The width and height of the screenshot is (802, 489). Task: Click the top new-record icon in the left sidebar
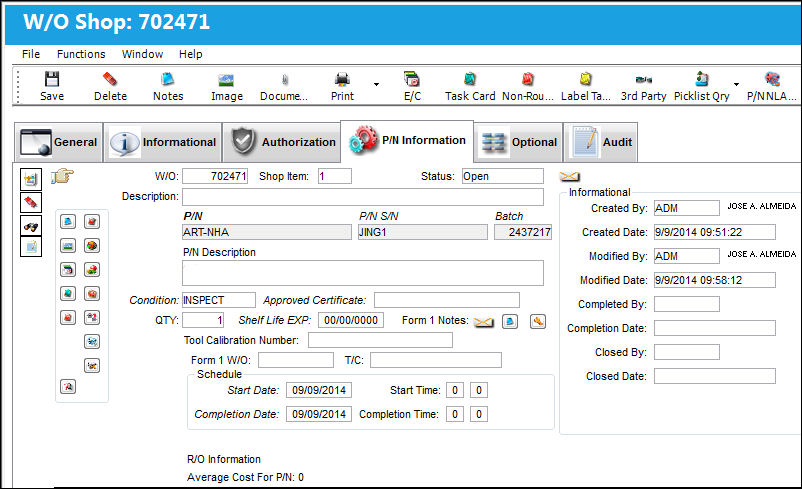point(31,179)
